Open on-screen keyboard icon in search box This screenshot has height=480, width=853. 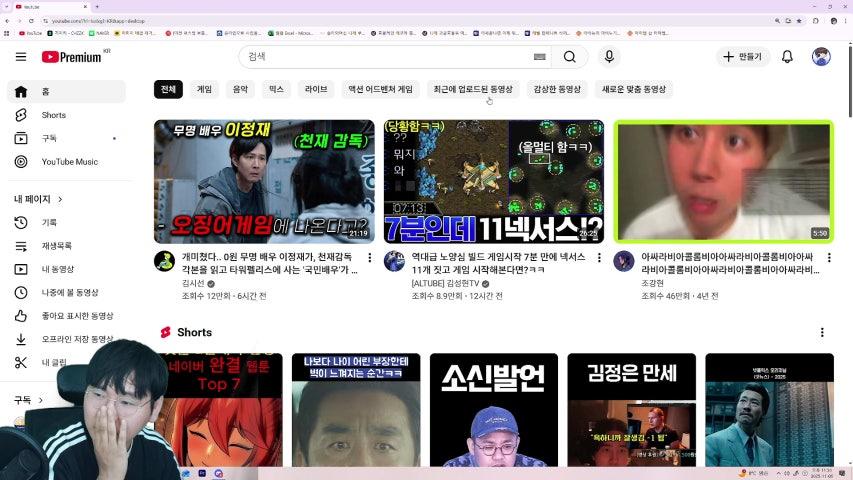(540, 57)
